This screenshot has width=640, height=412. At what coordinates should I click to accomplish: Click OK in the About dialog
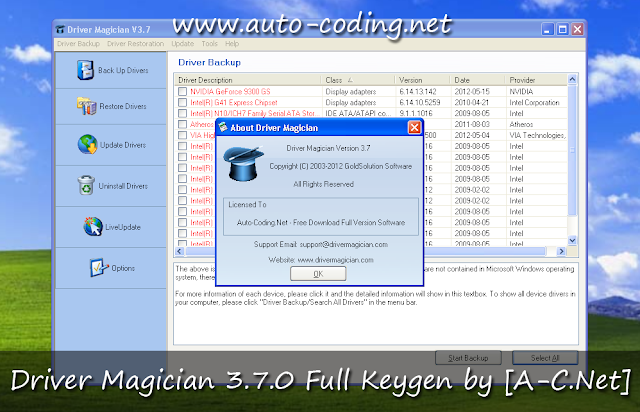318,274
